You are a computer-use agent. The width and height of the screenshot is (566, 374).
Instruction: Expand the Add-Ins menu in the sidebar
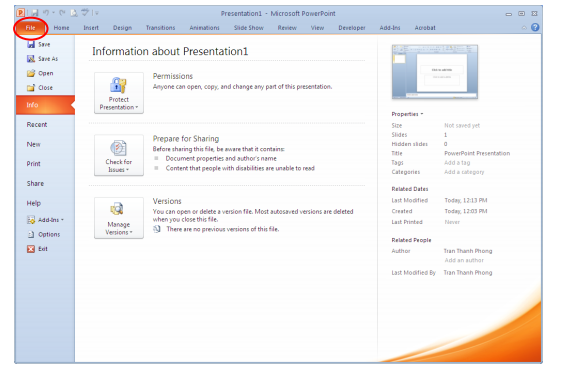pos(45,220)
